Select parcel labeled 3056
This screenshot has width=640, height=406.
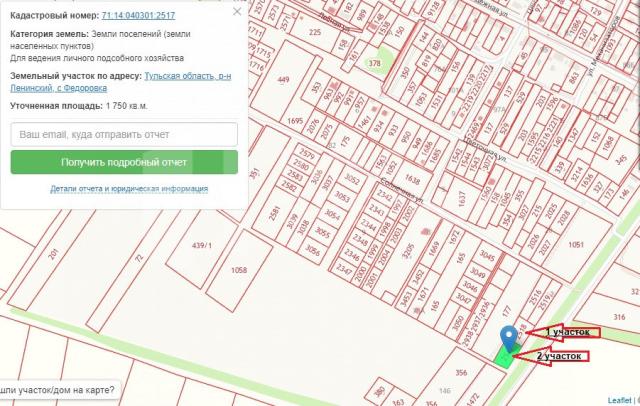pos(313,250)
